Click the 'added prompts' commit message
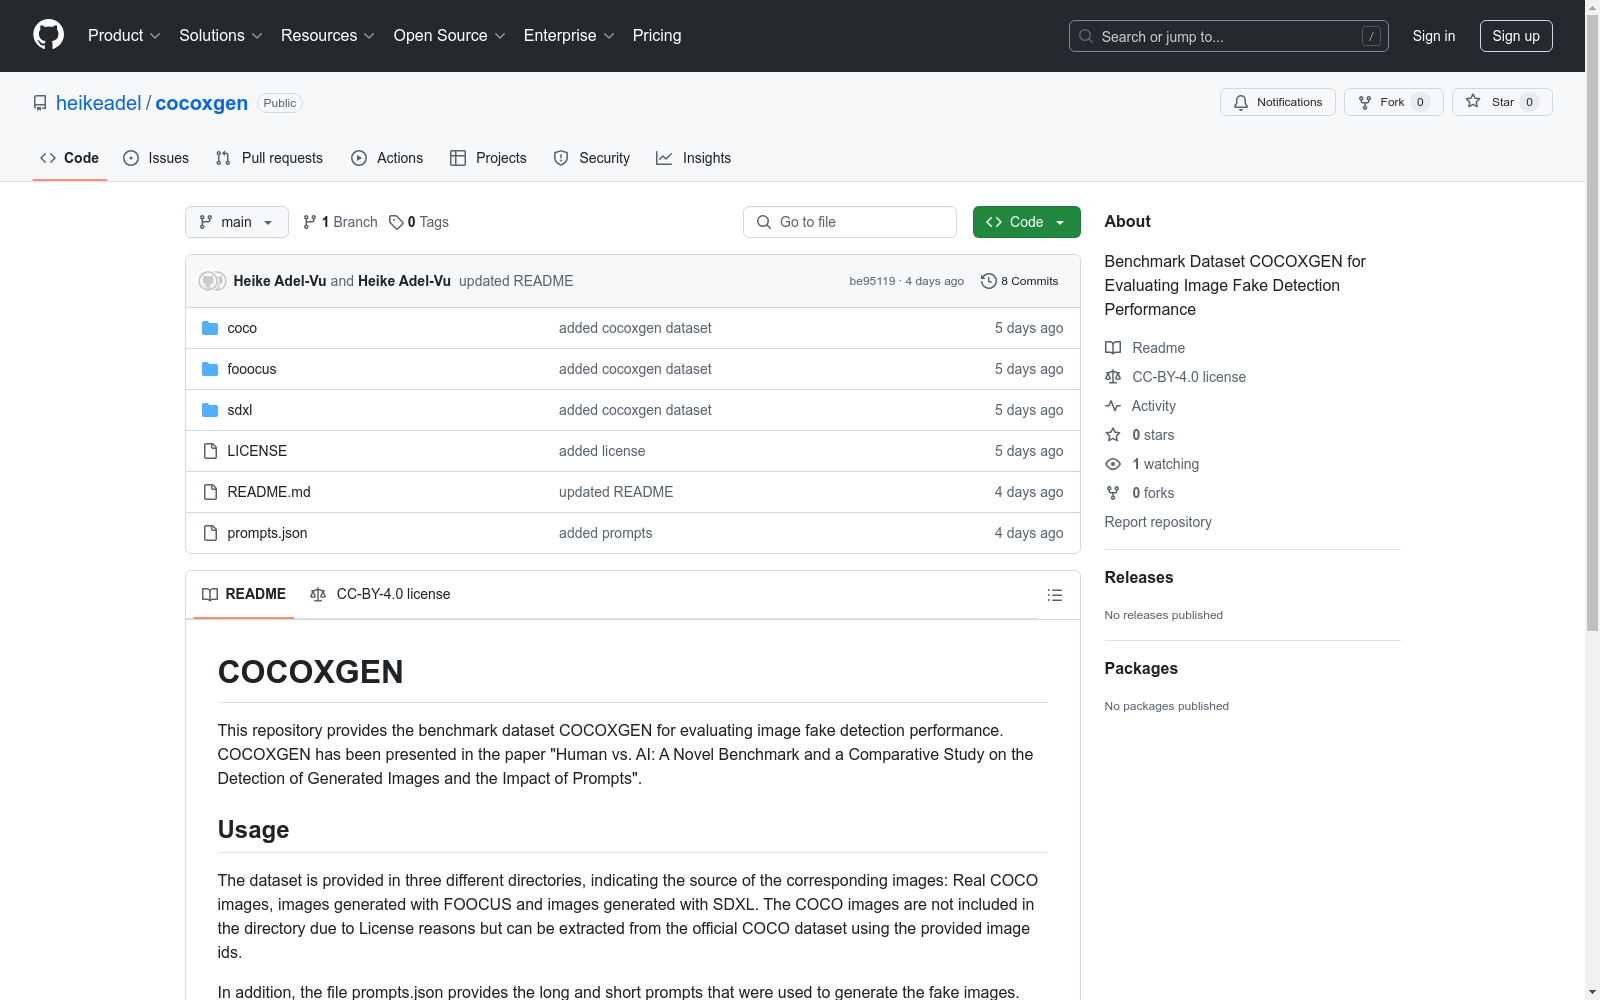1600x1000 pixels. 606,533
